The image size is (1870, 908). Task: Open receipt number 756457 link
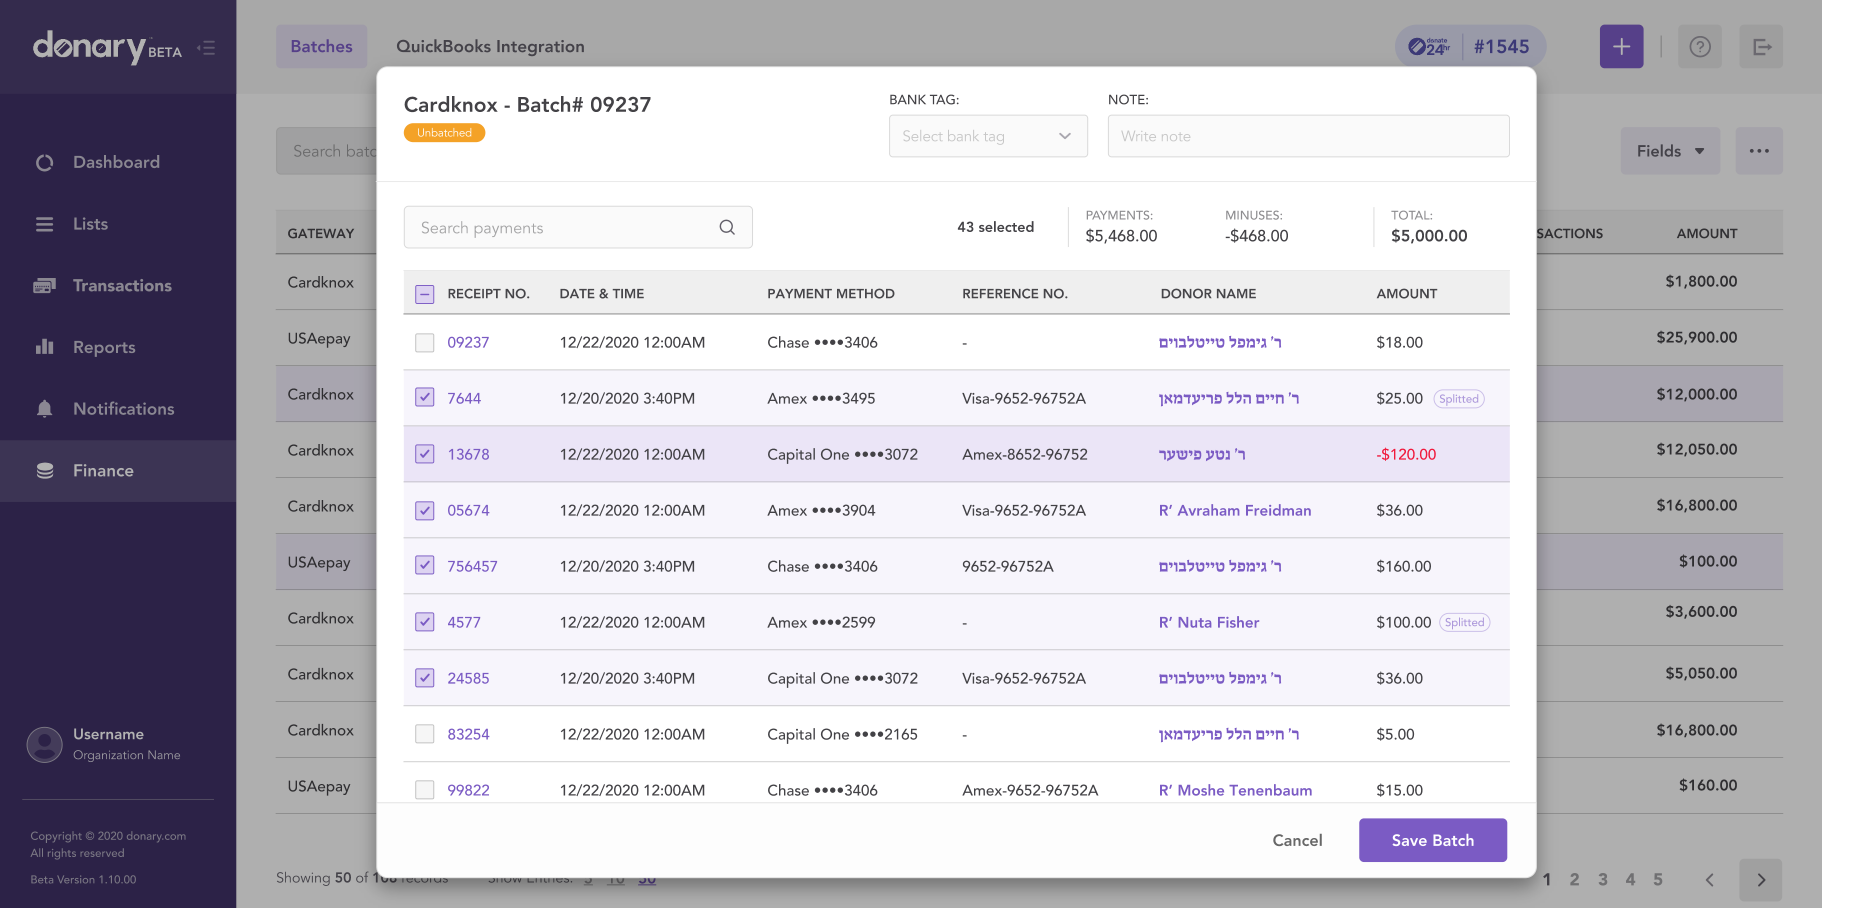[472, 566]
